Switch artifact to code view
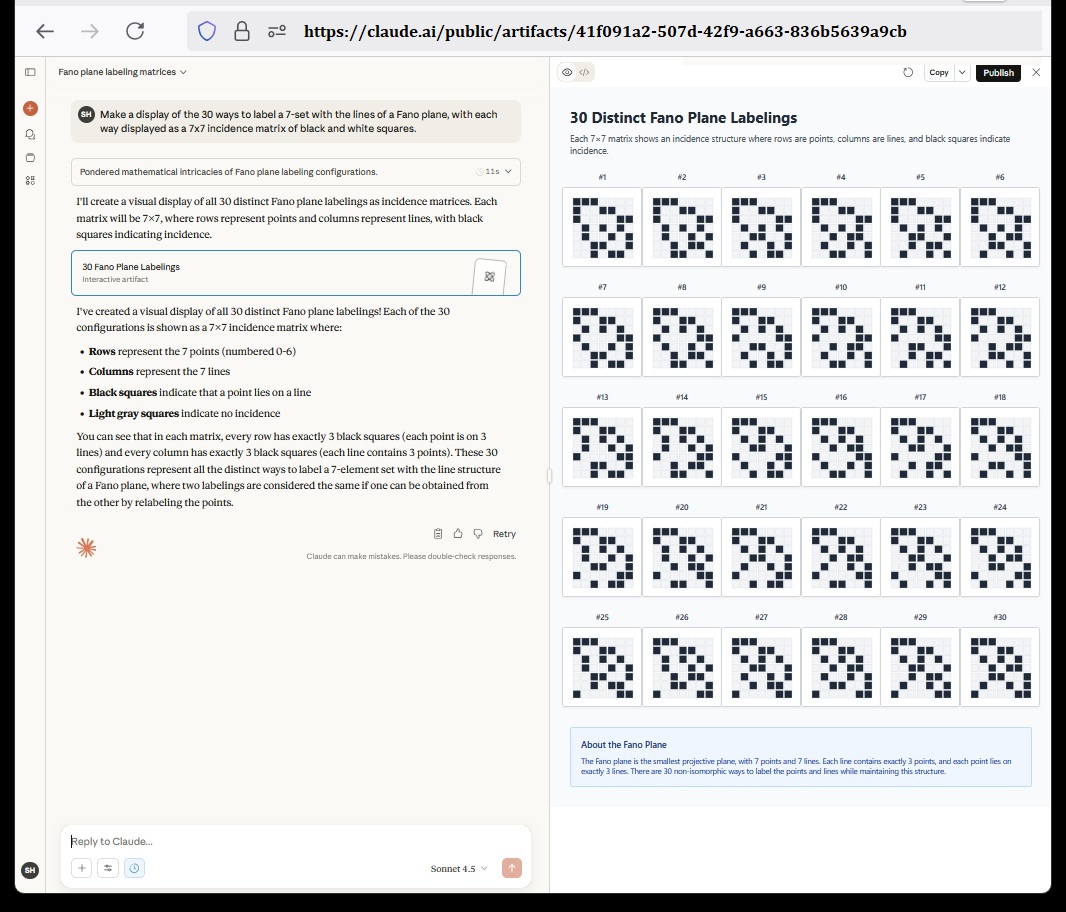This screenshot has height=912, width=1066. (x=585, y=72)
